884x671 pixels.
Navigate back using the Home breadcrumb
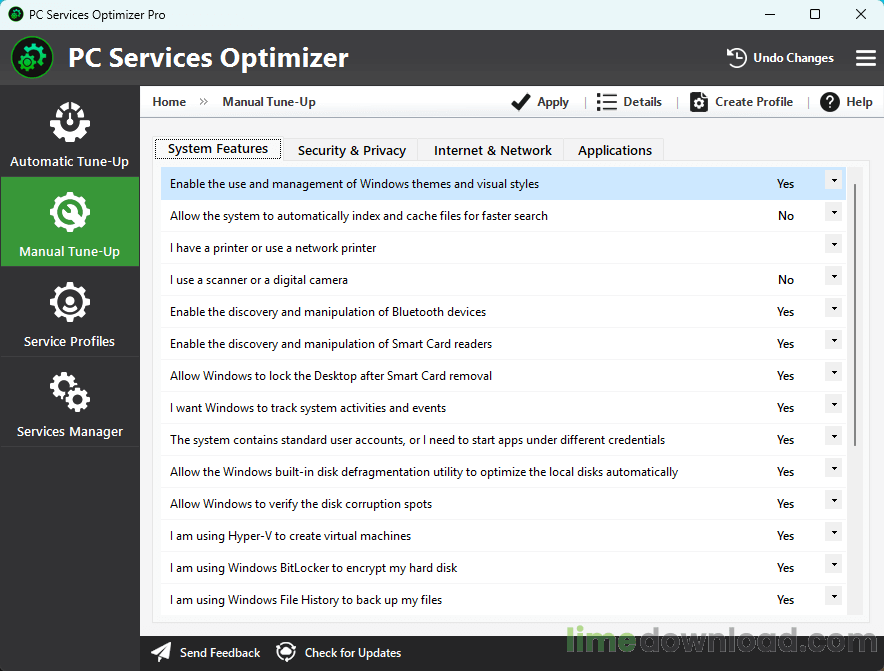[168, 101]
